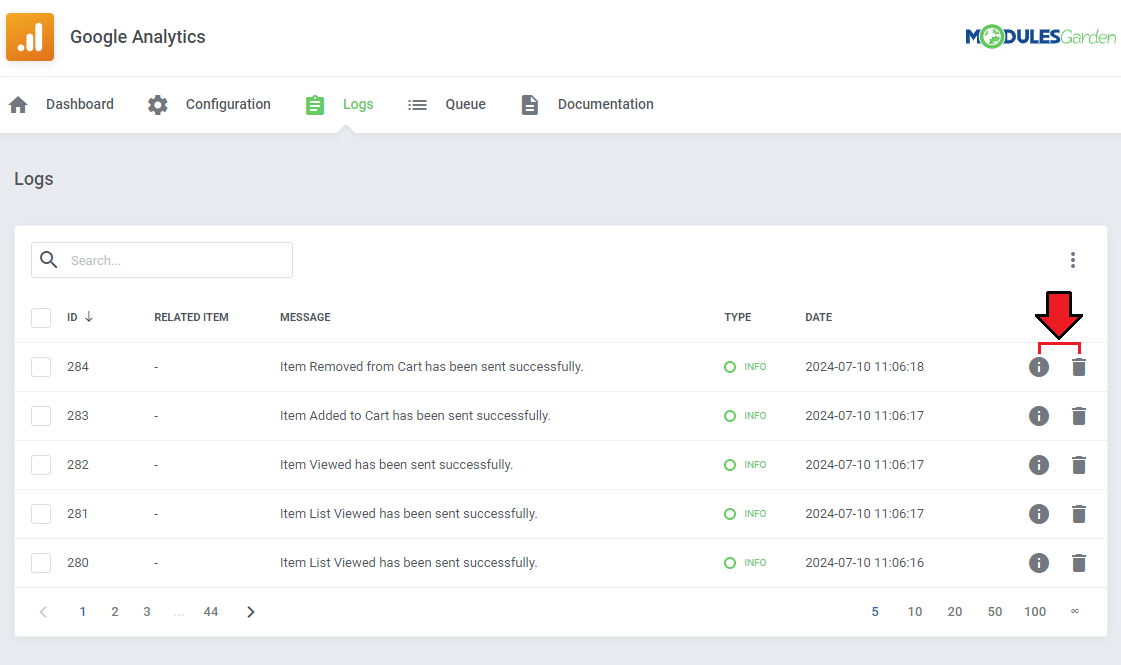Go to page 3
The image size is (1121, 665).
(147, 612)
